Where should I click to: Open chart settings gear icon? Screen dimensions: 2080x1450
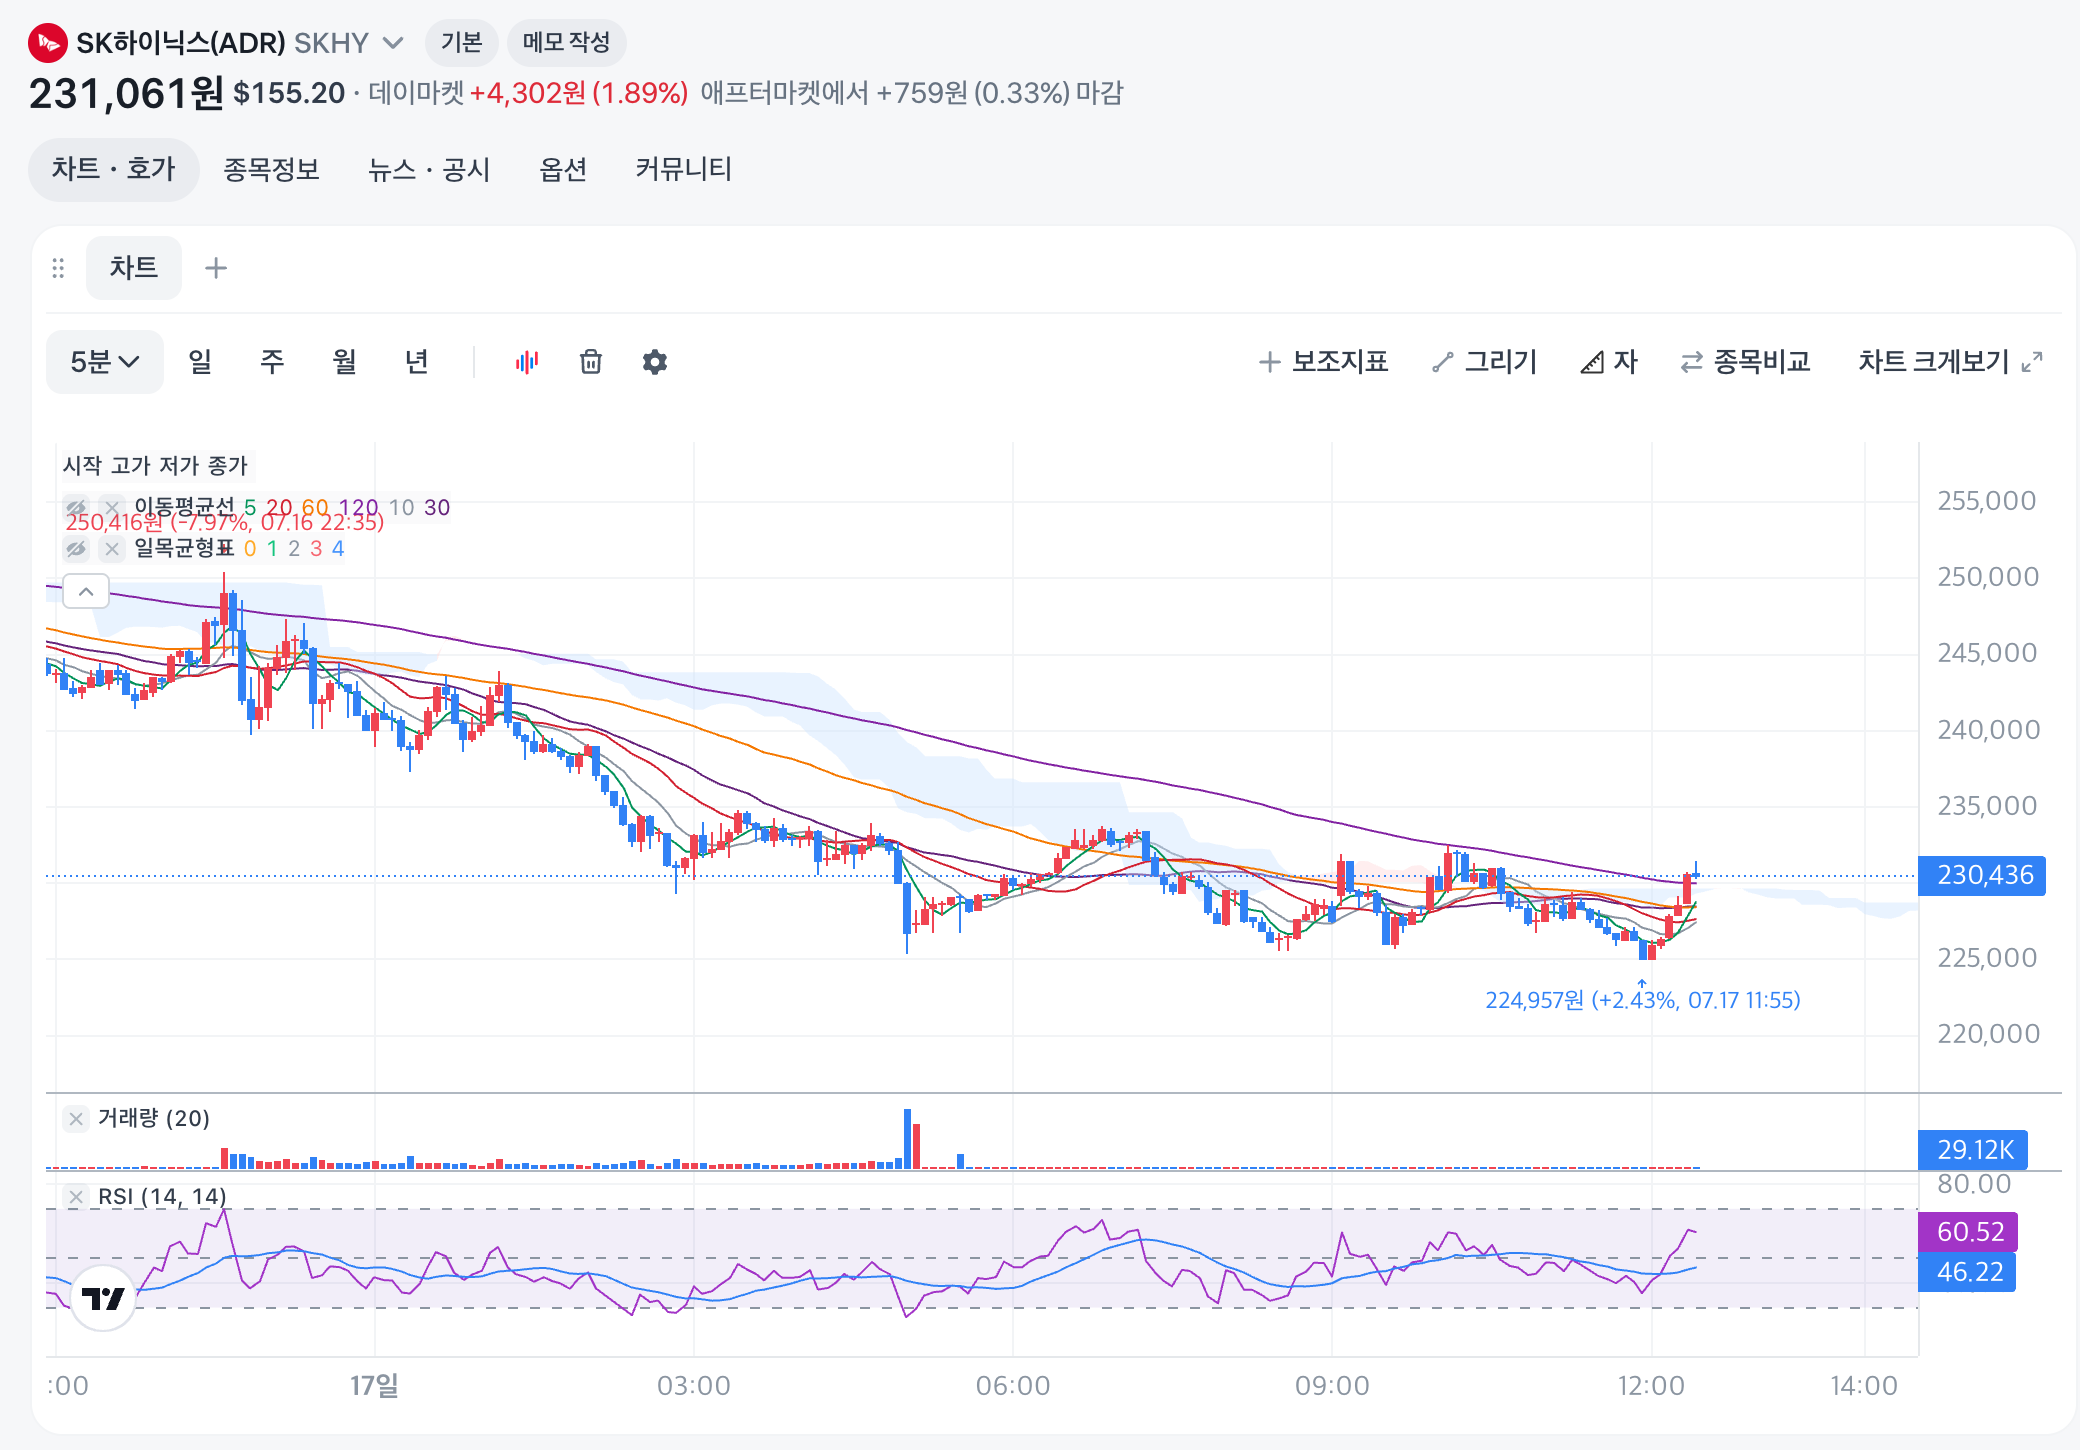pos(655,362)
